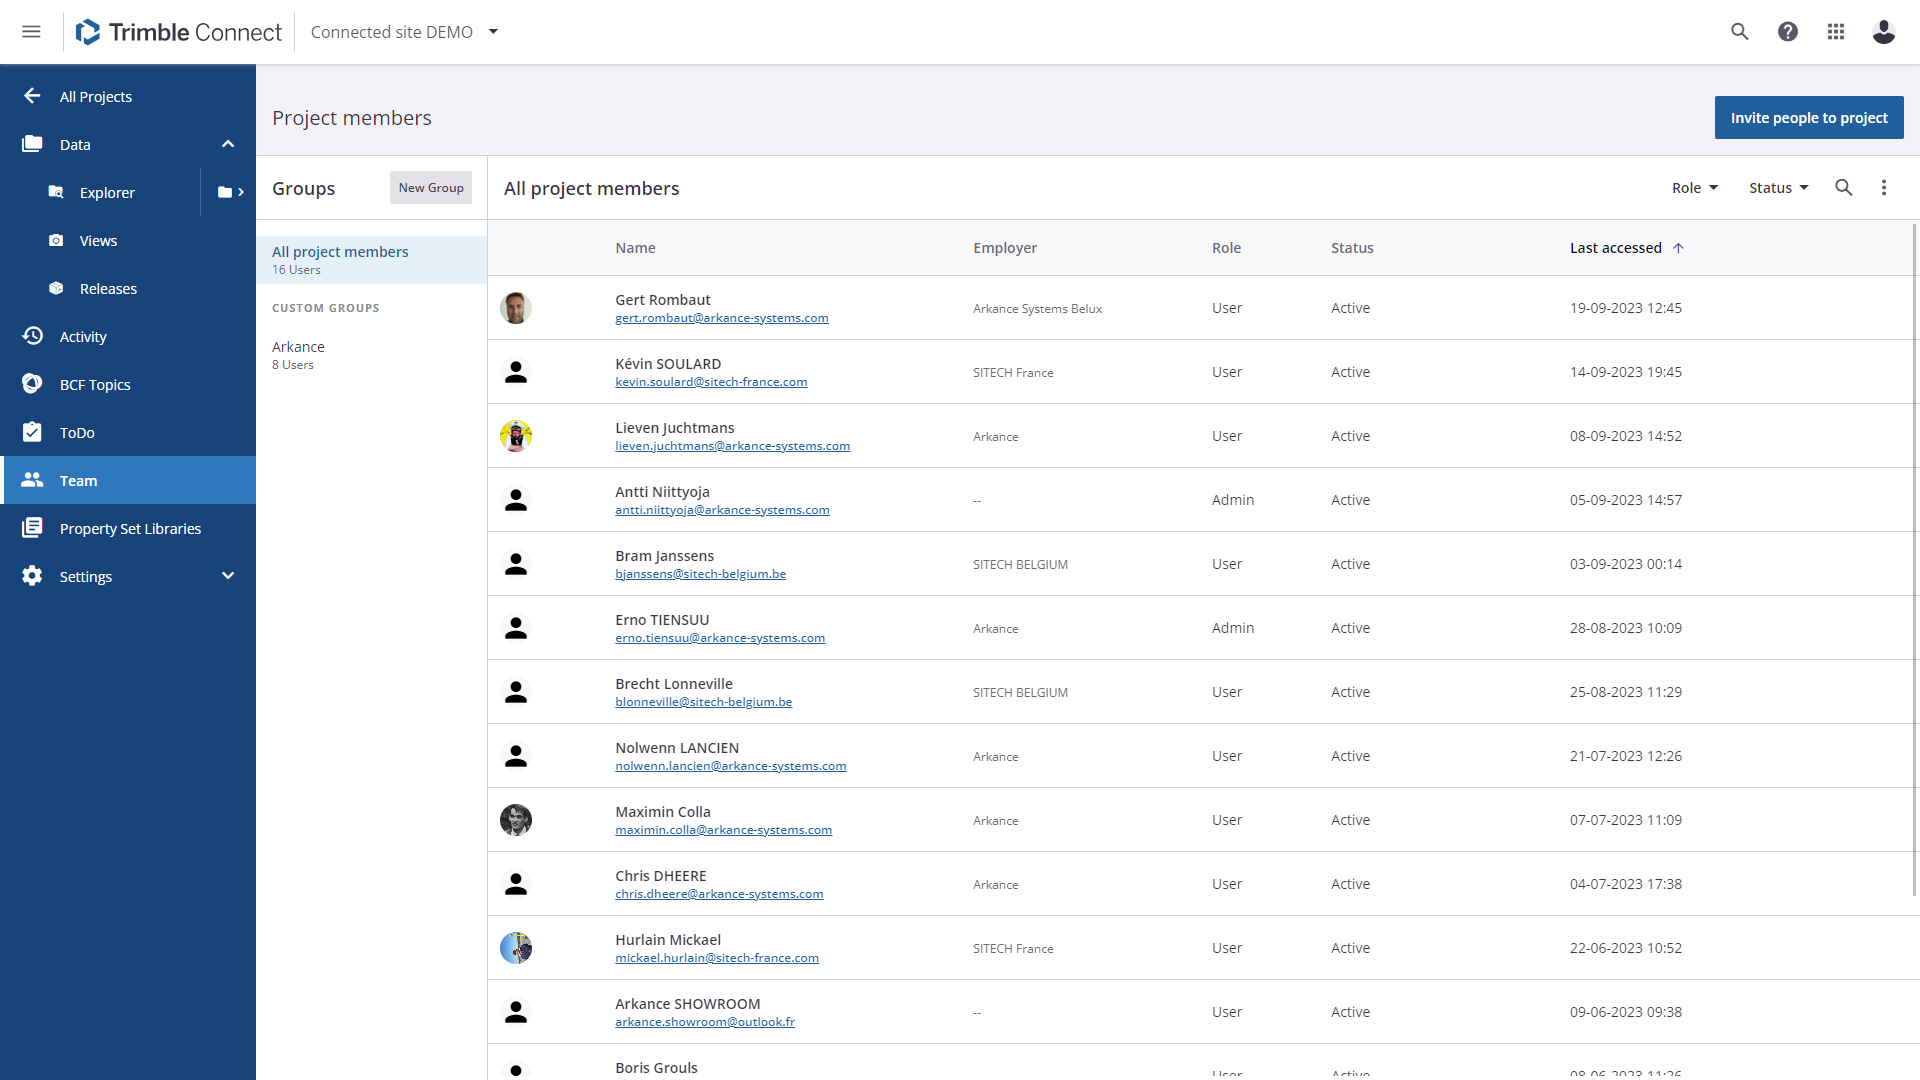Open the Status filter dropdown
The width and height of the screenshot is (1920, 1080).
click(x=1778, y=188)
